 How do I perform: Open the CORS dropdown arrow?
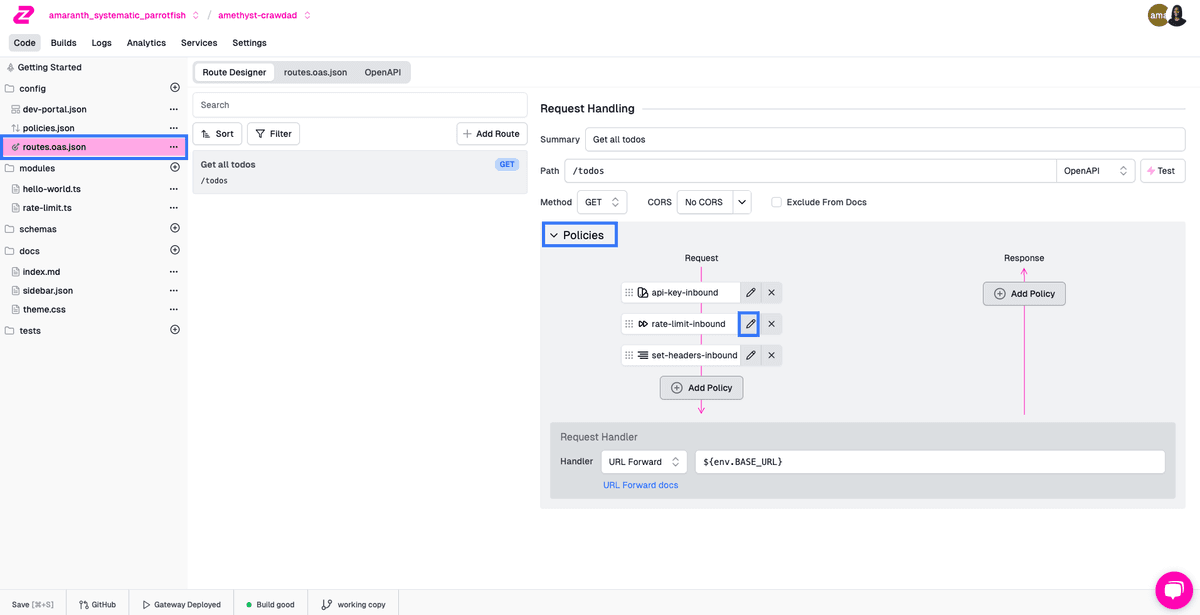742,202
